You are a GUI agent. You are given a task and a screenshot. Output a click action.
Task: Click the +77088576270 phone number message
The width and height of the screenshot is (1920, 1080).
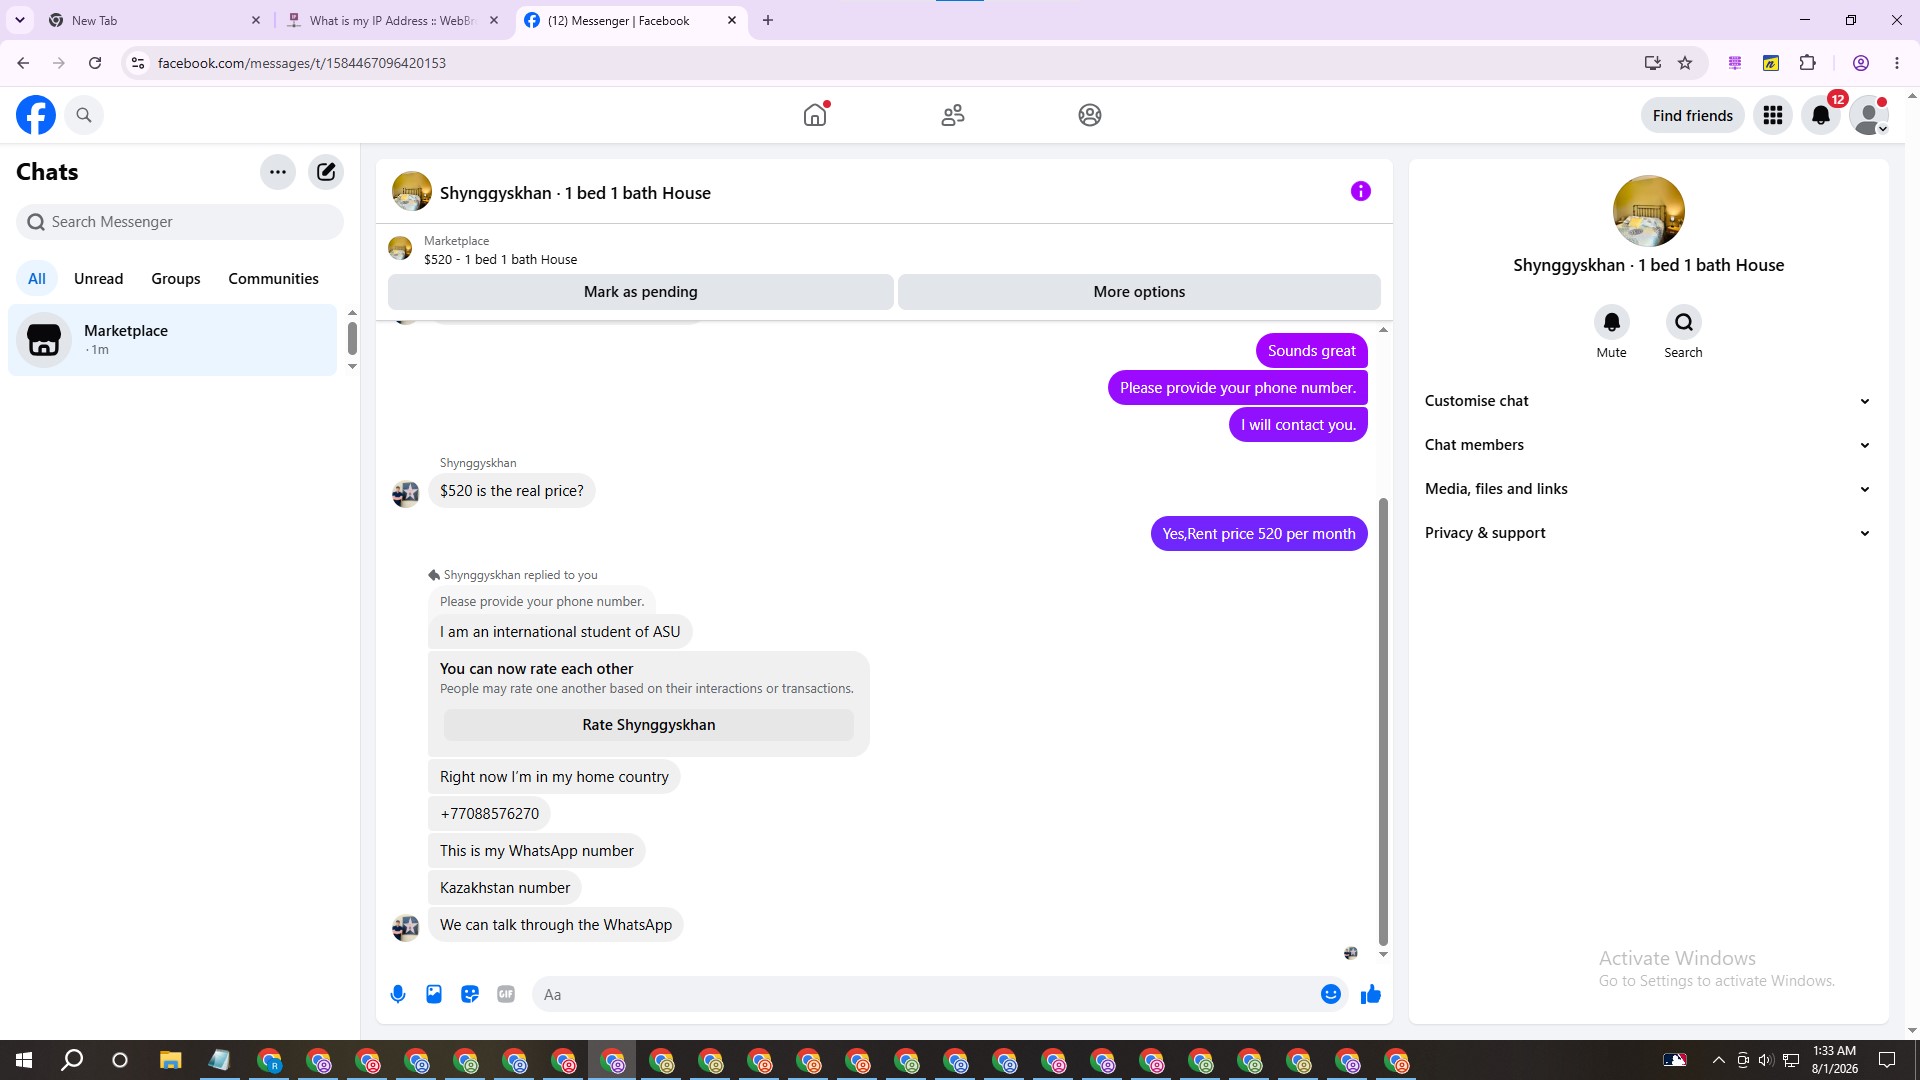click(490, 814)
